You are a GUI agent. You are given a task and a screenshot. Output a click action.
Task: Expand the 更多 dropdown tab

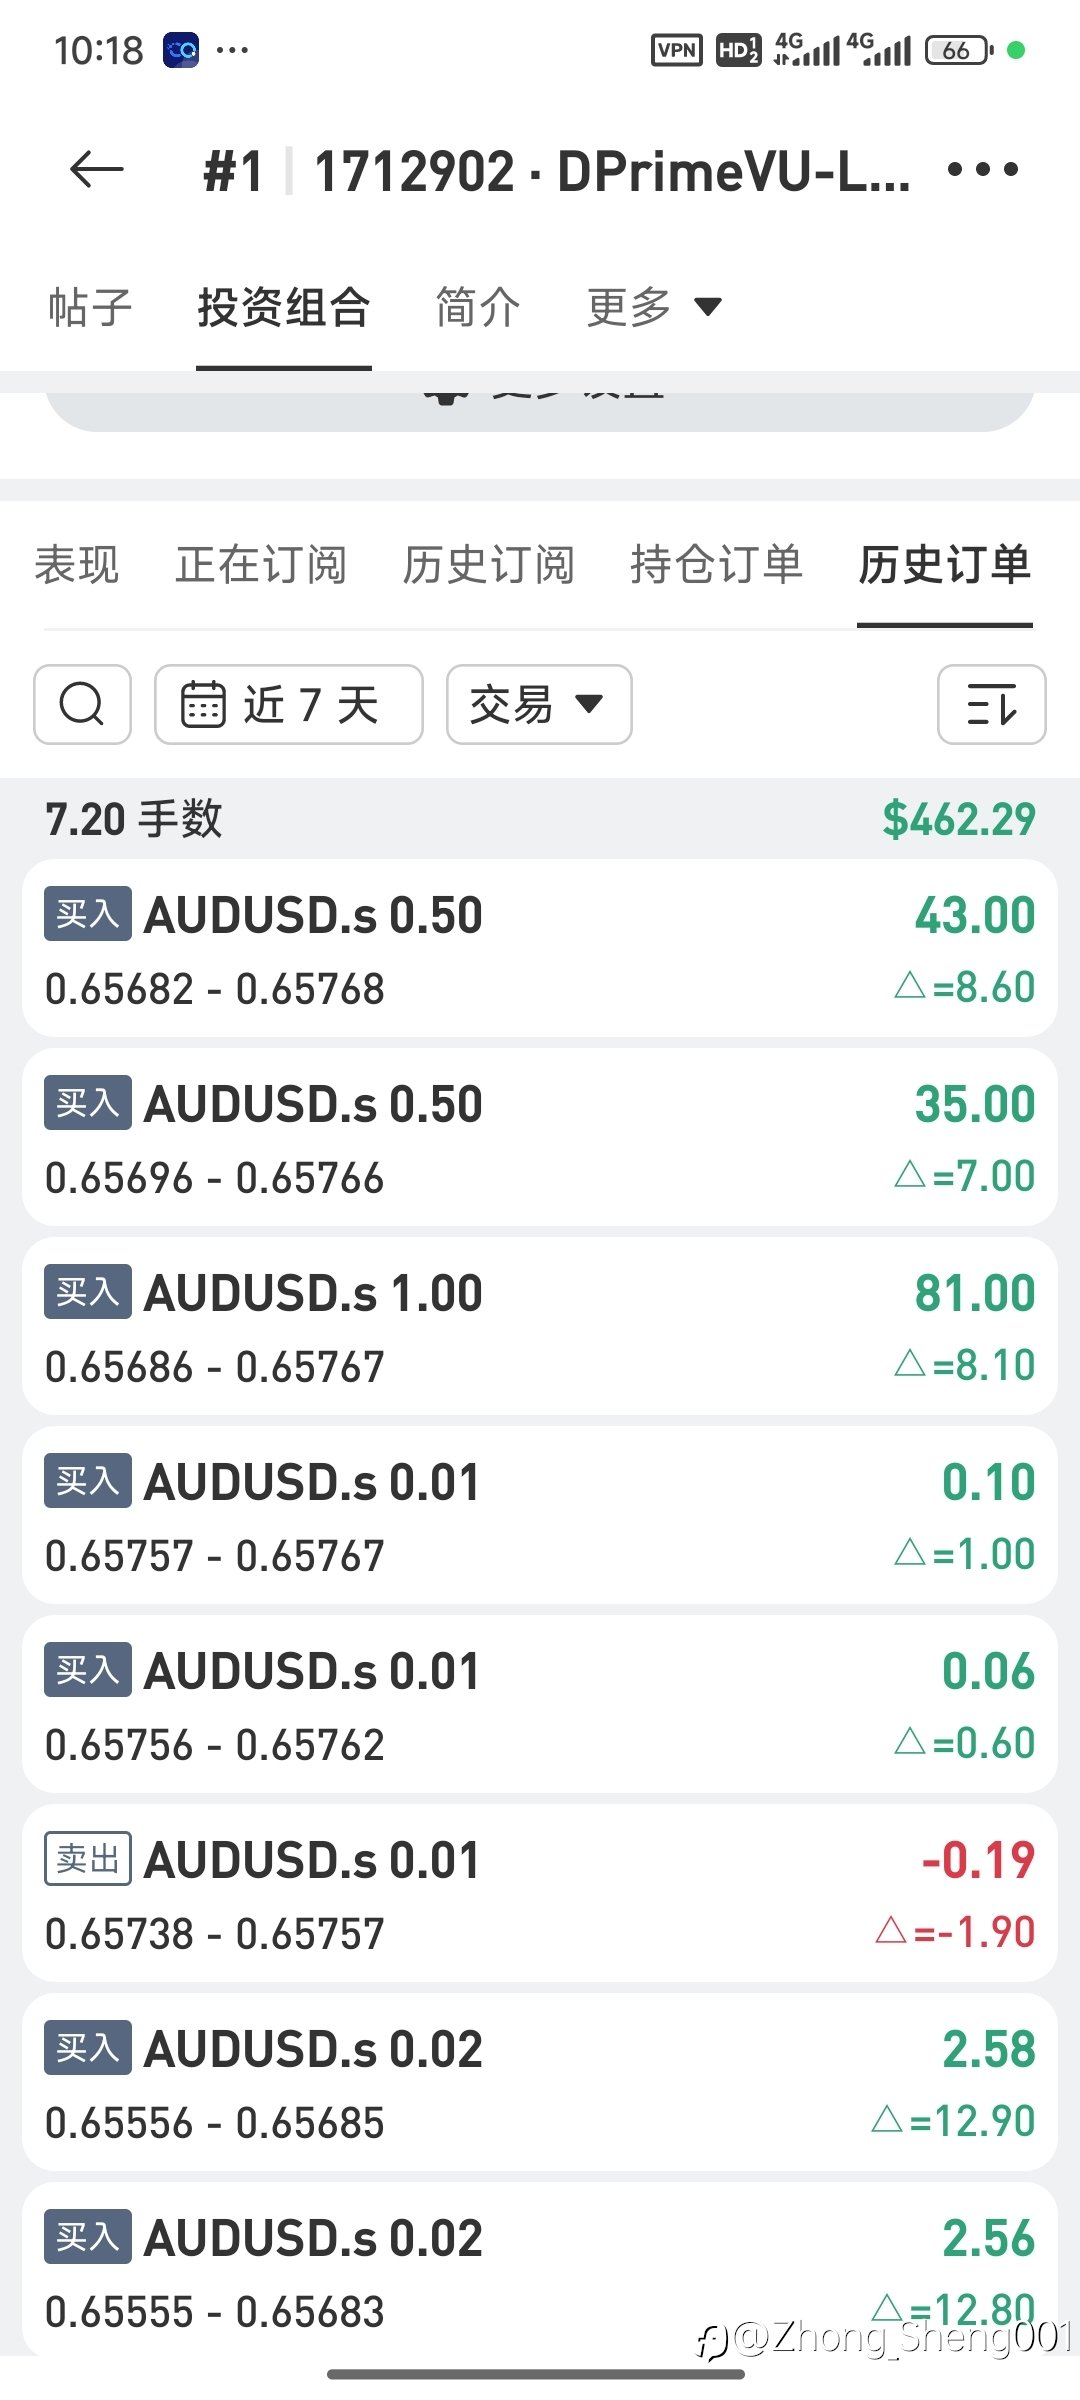pyautogui.click(x=654, y=307)
